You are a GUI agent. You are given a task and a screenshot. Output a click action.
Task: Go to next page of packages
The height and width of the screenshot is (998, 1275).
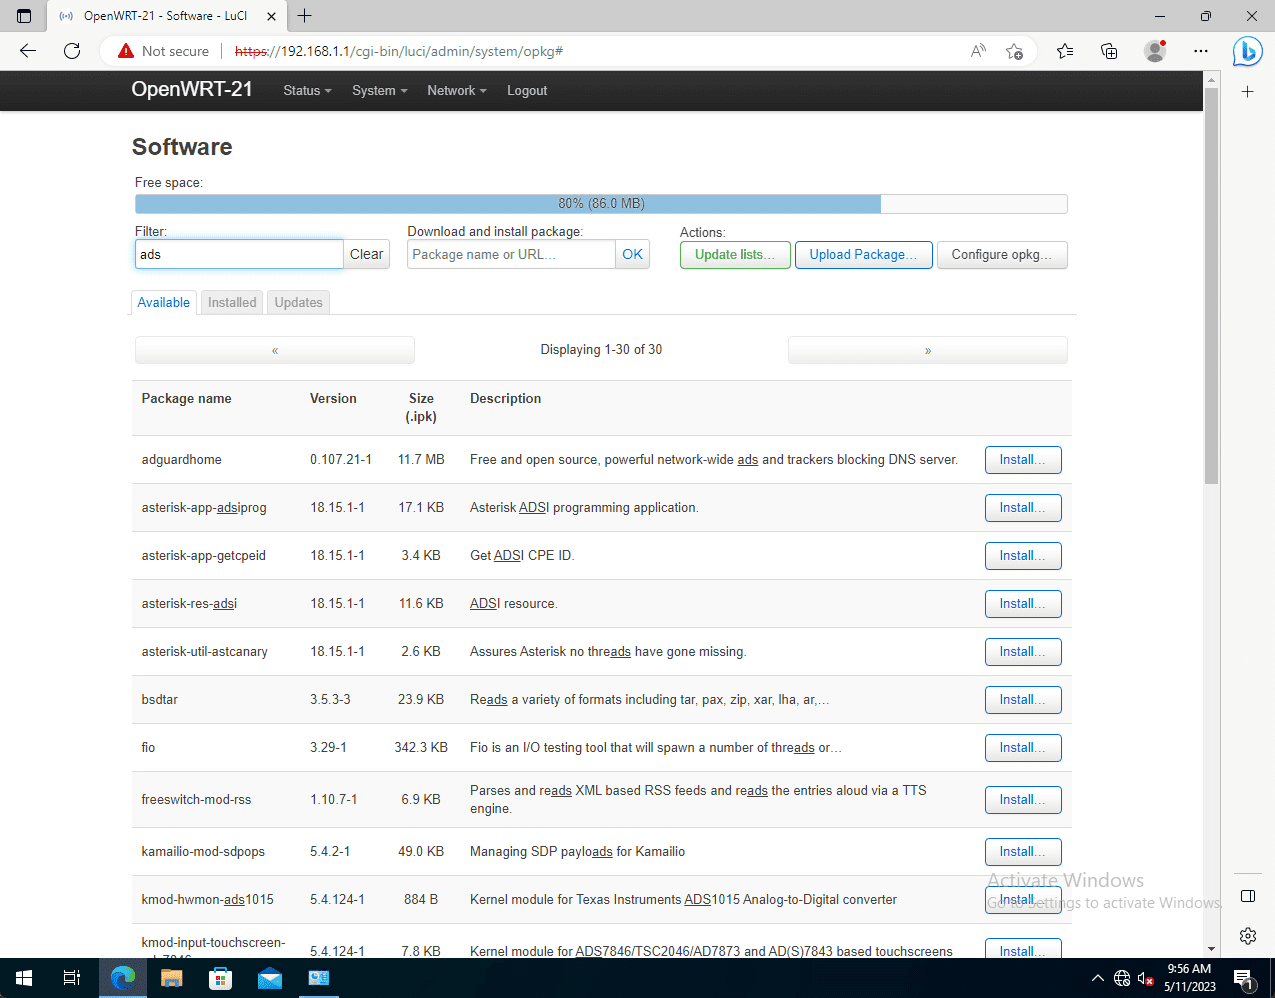coord(928,350)
